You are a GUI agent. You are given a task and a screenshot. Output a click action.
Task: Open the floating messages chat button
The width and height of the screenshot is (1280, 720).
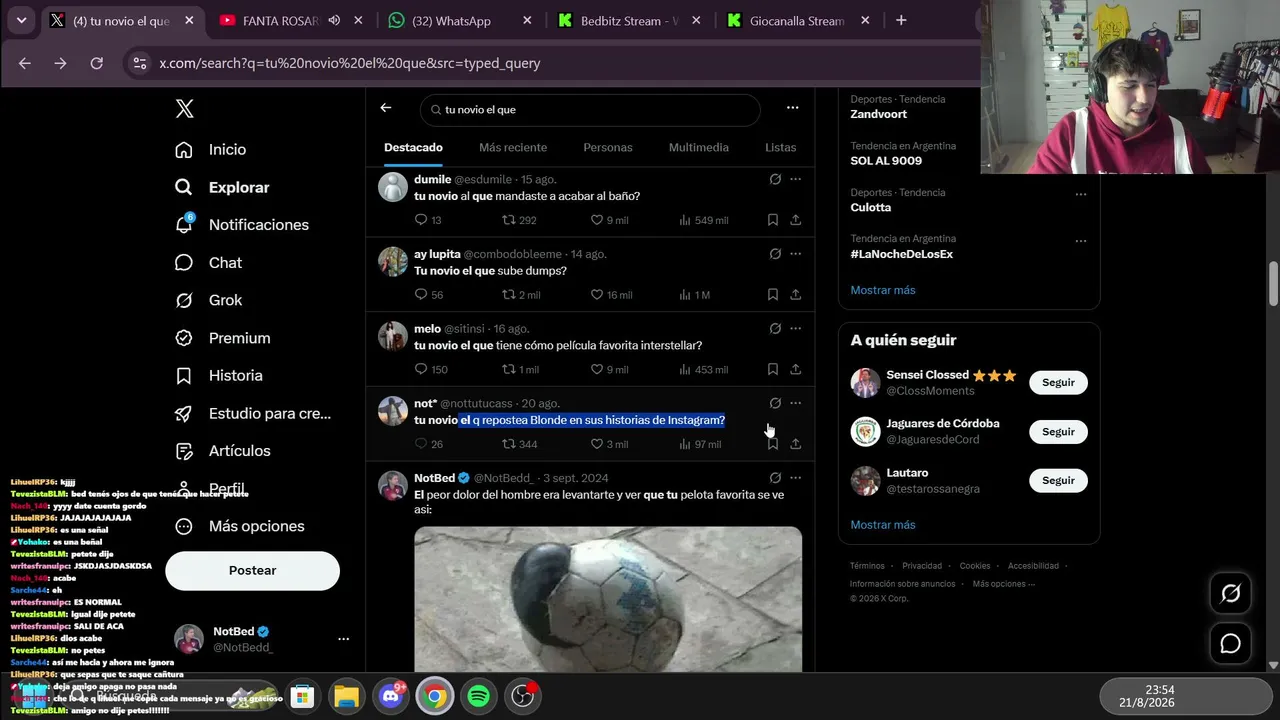1231,644
